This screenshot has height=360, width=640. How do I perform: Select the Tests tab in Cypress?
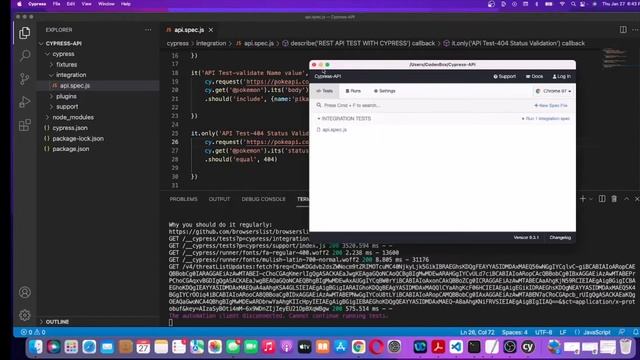click(325, 91)
